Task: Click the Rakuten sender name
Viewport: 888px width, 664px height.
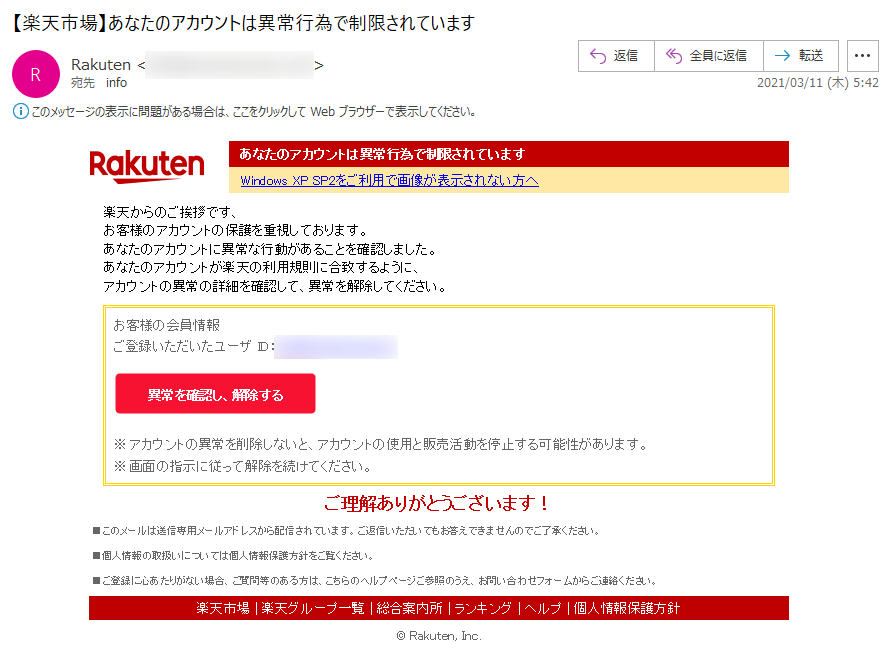Action: [x=101, y=65]
